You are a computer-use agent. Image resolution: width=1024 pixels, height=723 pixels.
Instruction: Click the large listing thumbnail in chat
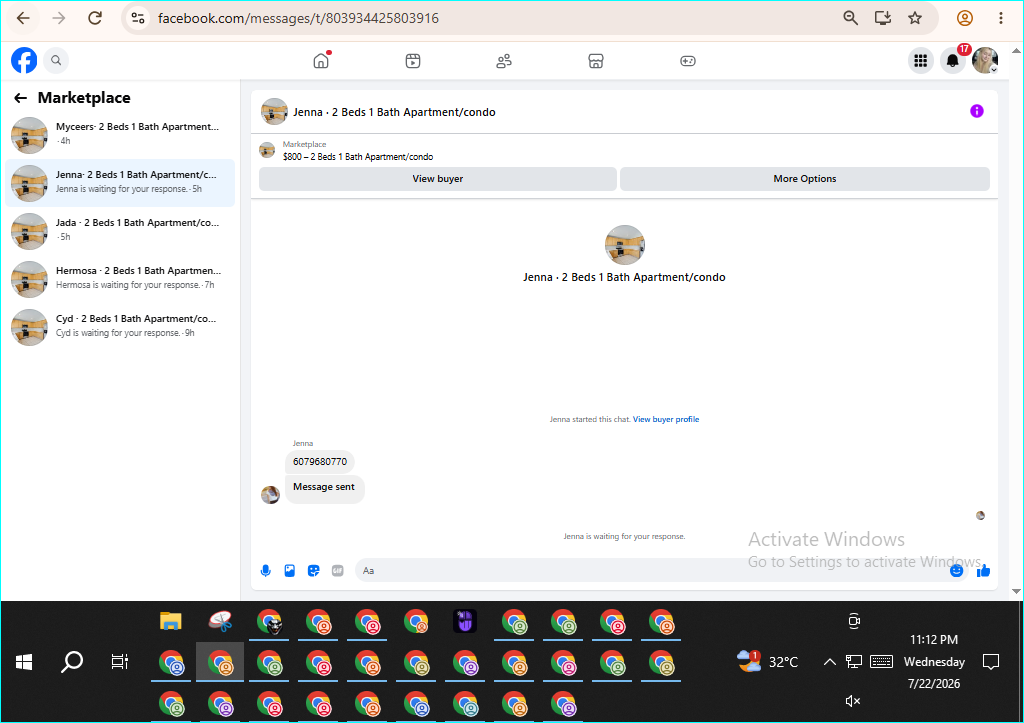pyautogui.click(x=625, y=245)
